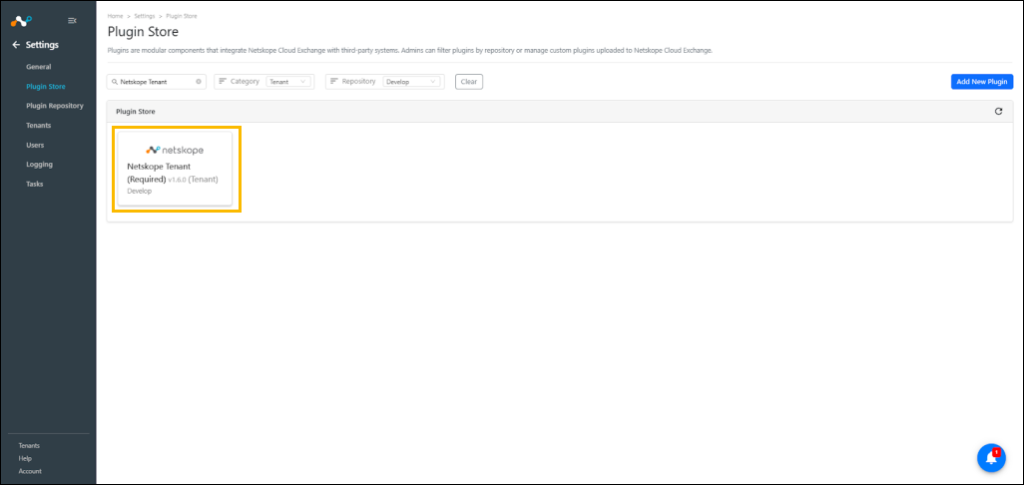1024x485 pixels.
Task: Click the Category filter icon
Action: point(222,82)
